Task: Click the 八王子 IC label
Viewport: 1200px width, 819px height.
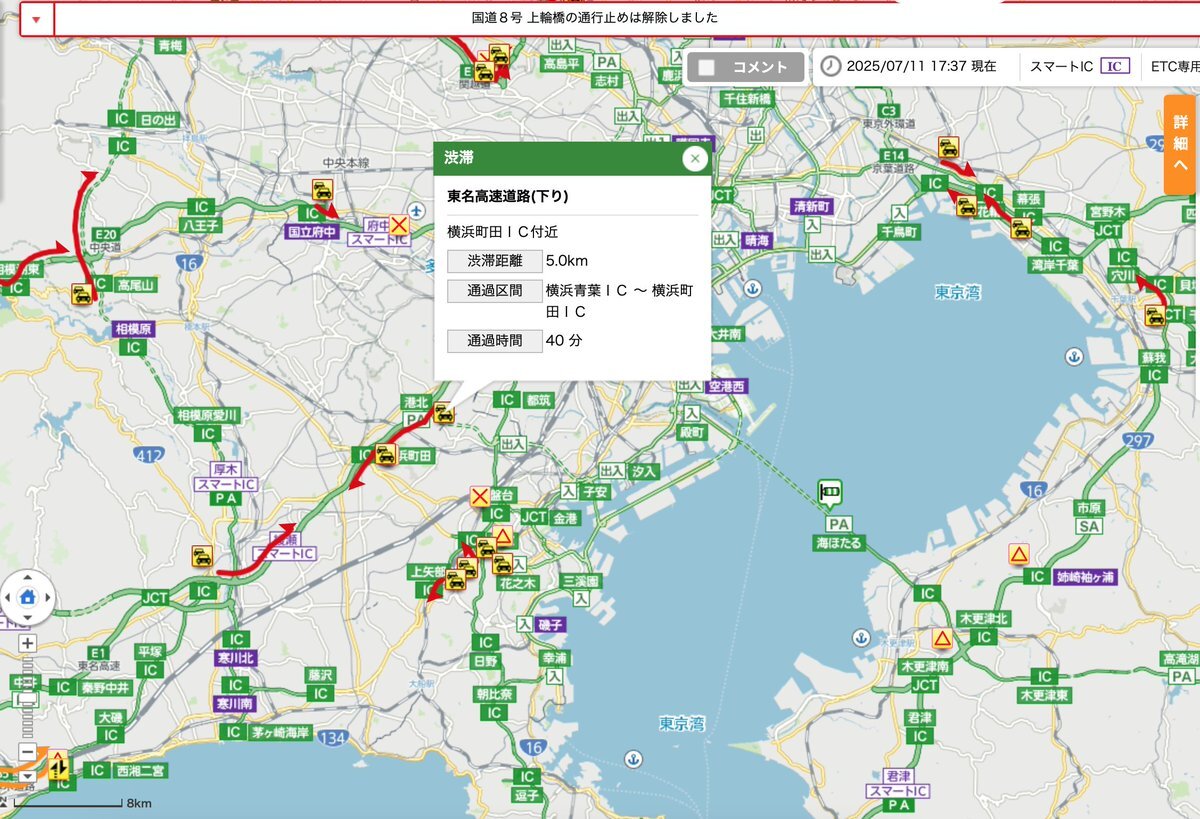Action: 200,226
